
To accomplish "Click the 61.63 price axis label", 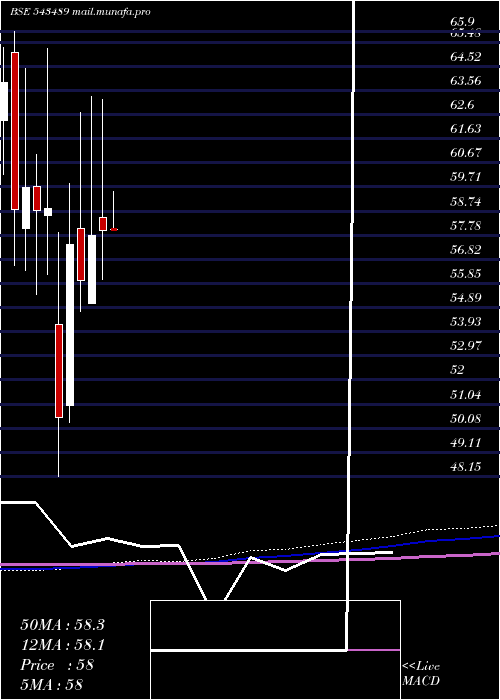I will point(466,129).
